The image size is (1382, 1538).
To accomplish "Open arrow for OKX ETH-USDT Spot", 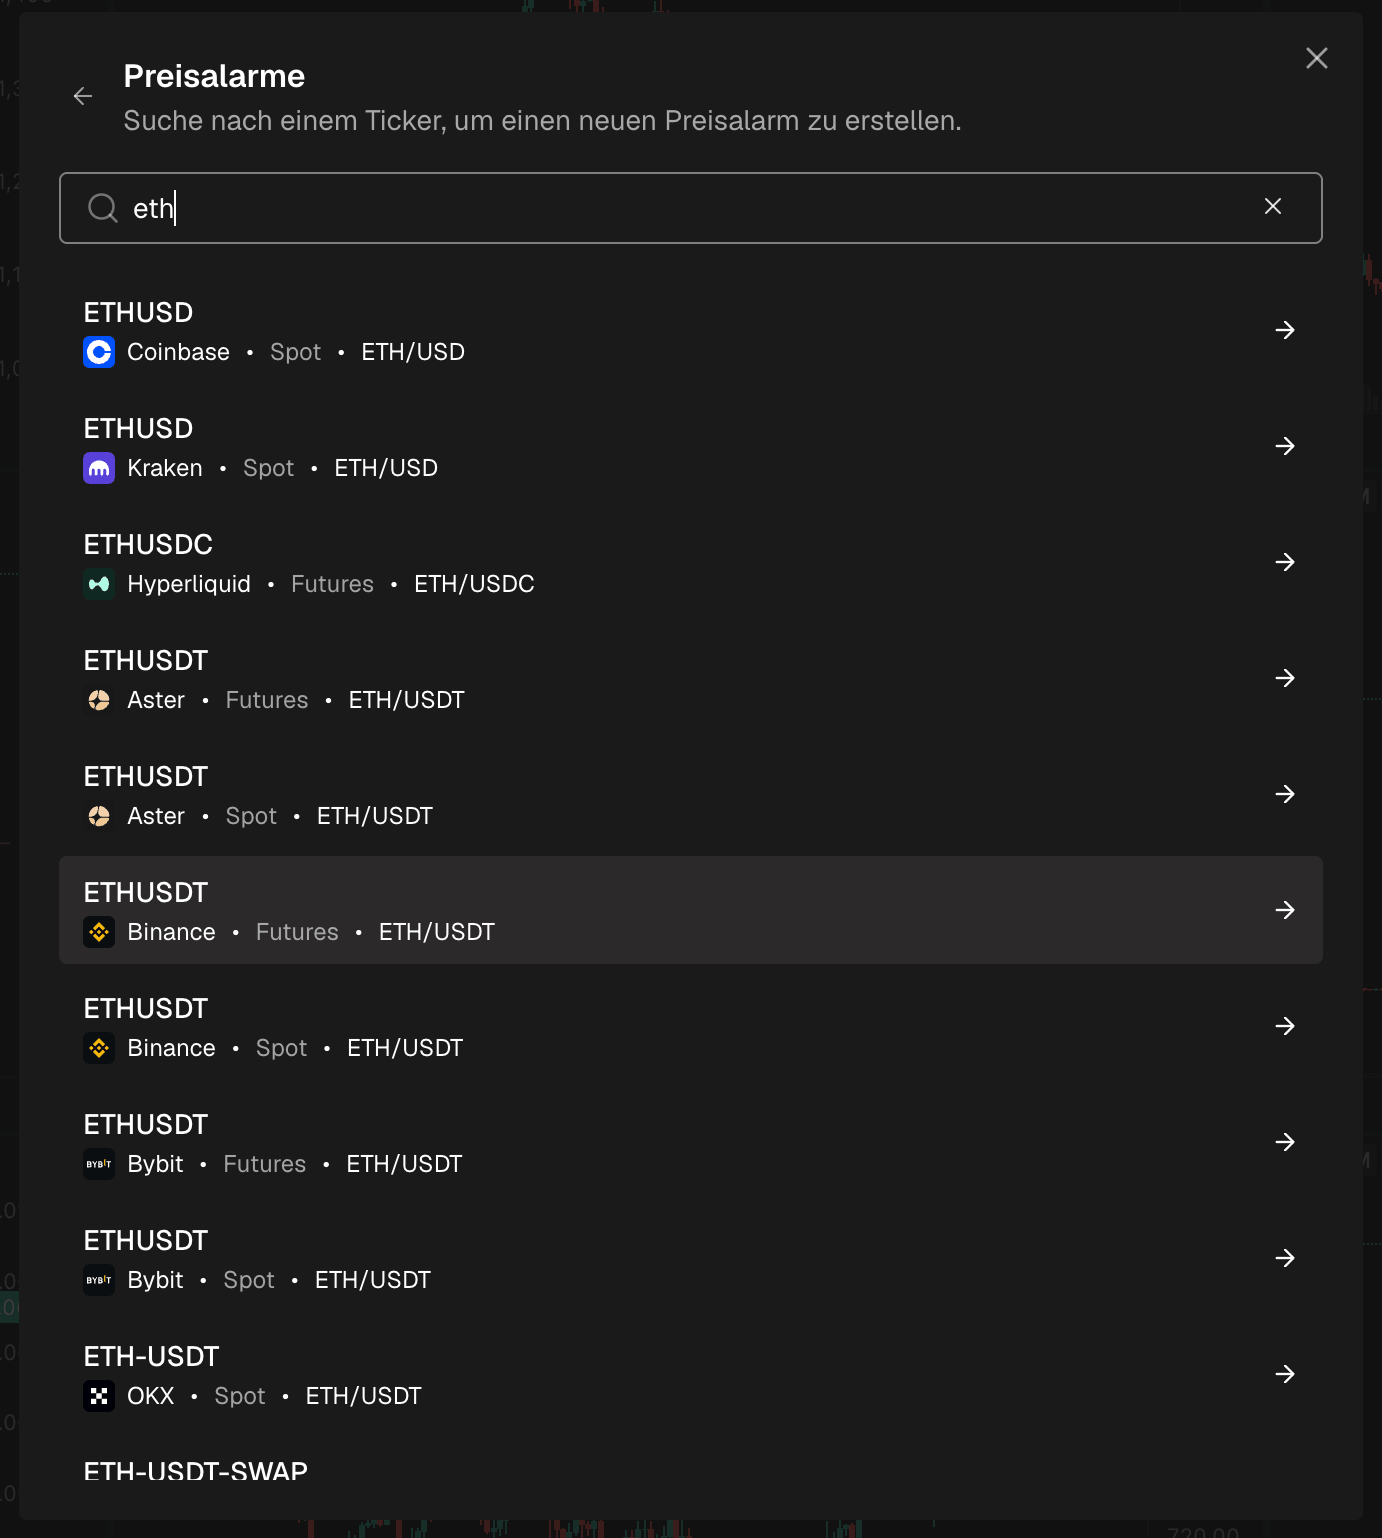I will click(x=1285, y=1374).
